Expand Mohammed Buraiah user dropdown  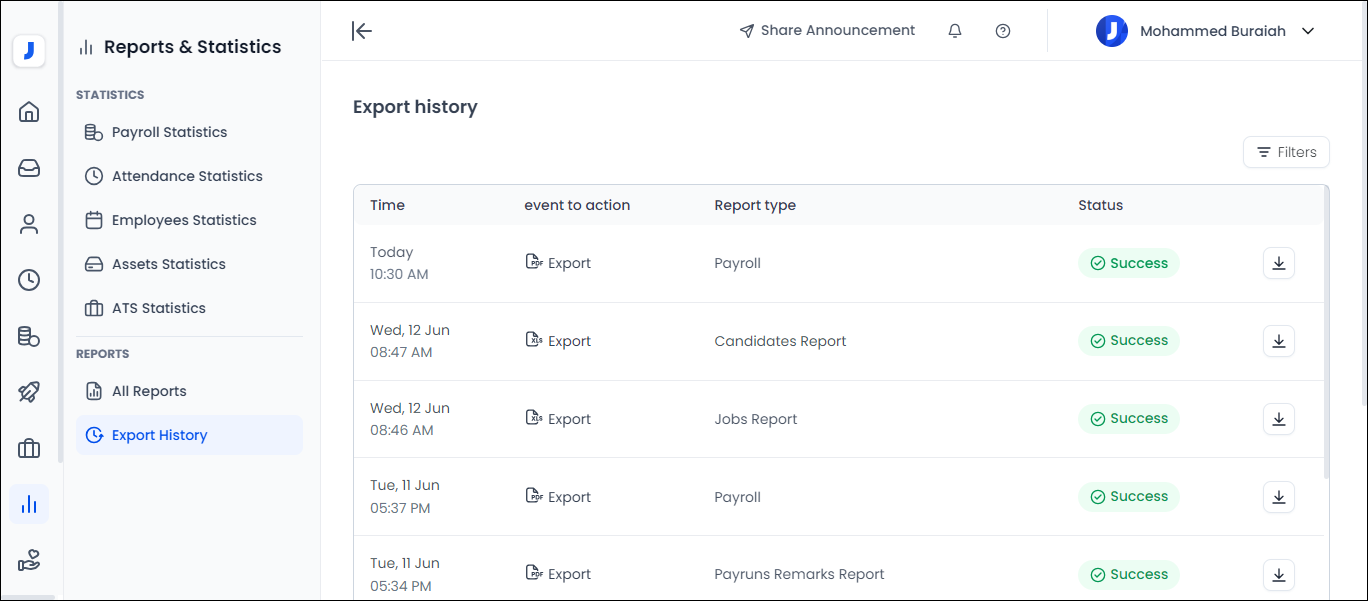click(x=1307, y=31)
